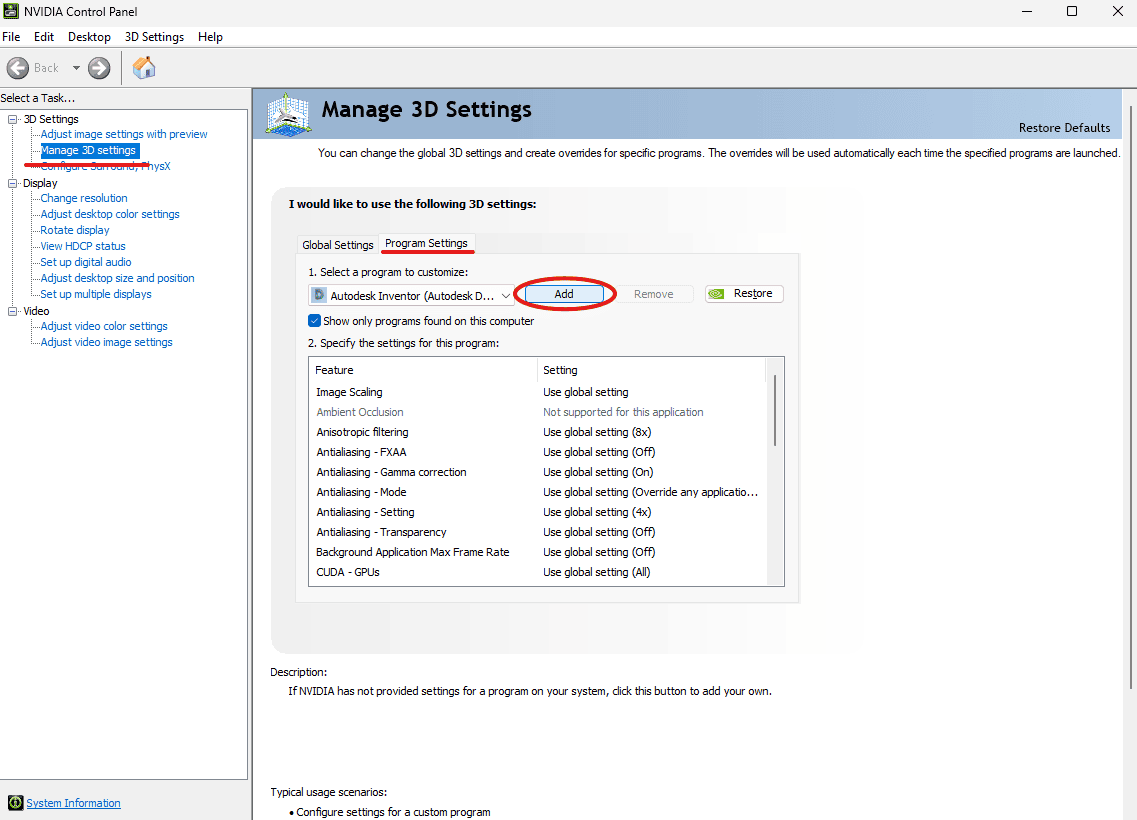Viewport: 1137px width, 820px height.
Task: Click the Use global setting (4x) value
Action: coord(598,512)
